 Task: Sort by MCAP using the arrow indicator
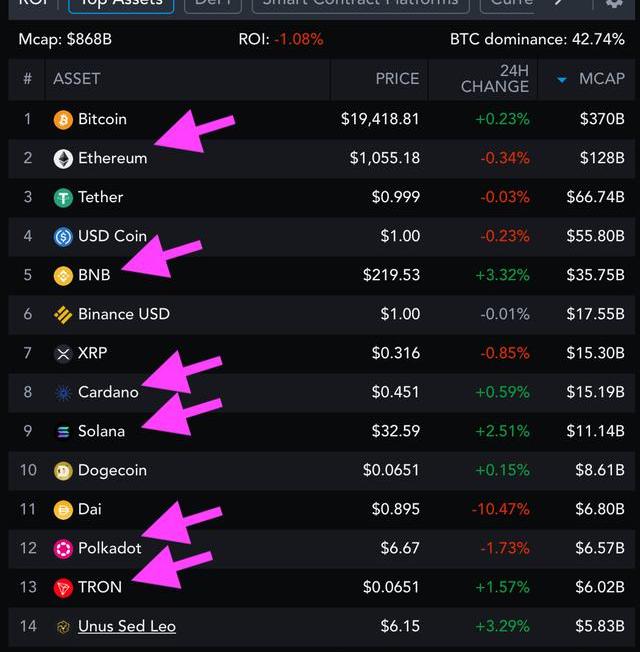tap(562, 79)
